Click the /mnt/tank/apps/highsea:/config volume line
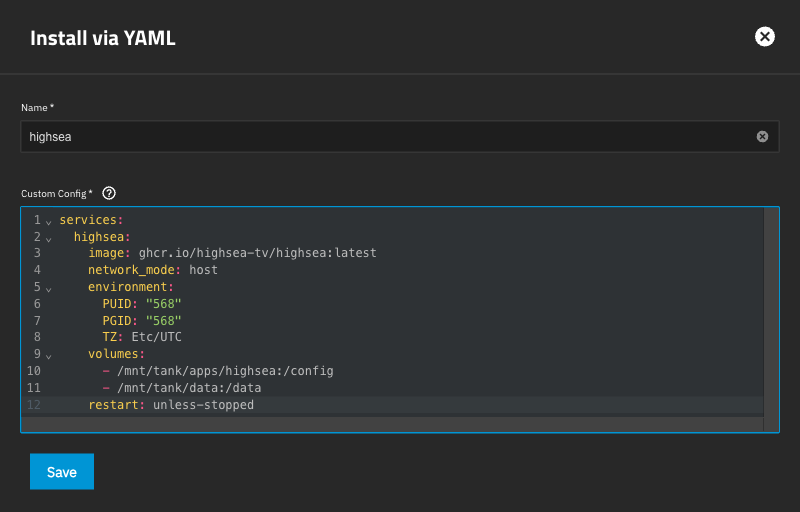The image size is (800, 512). (x=218, y=371)
